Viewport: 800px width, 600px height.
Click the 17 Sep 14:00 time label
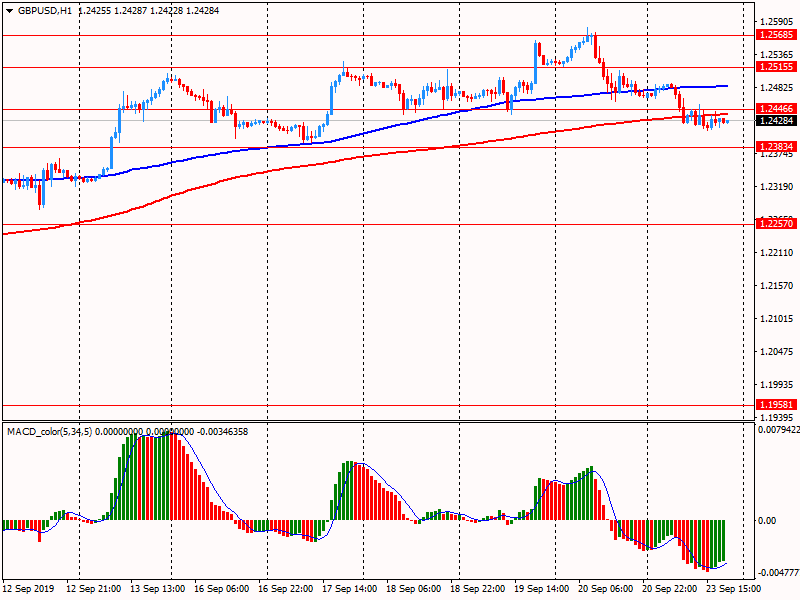click(350, 589)
